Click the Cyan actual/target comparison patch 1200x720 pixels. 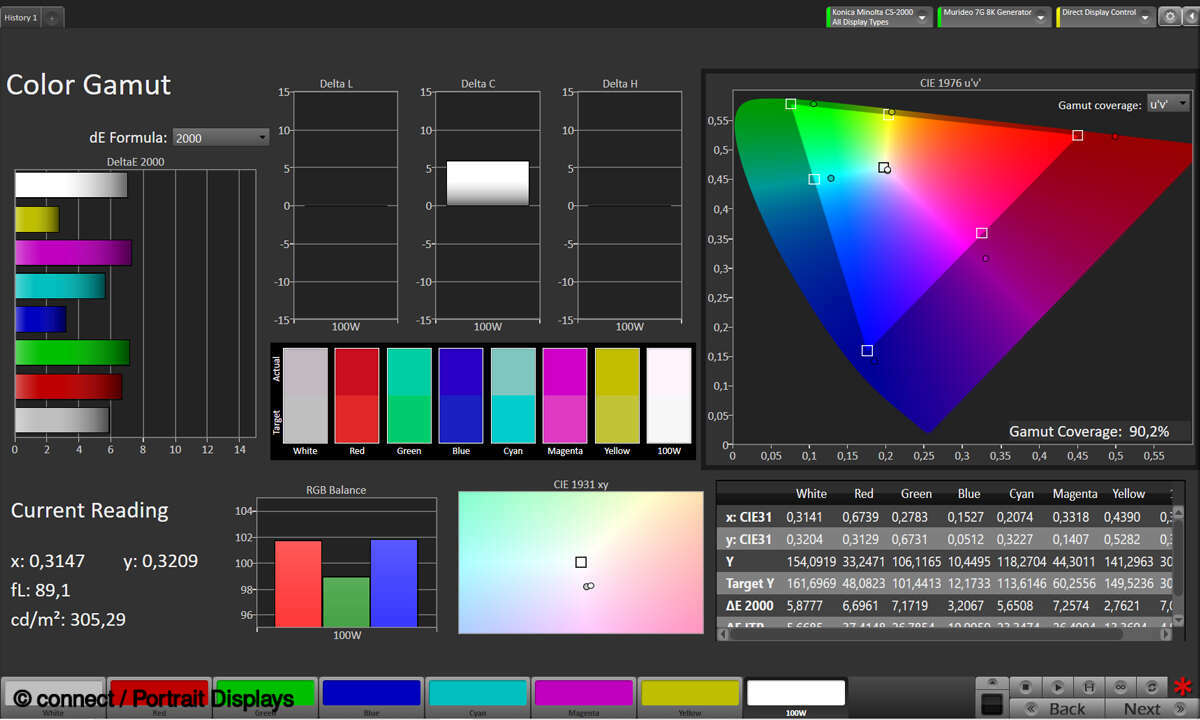[x=513, y=395]
